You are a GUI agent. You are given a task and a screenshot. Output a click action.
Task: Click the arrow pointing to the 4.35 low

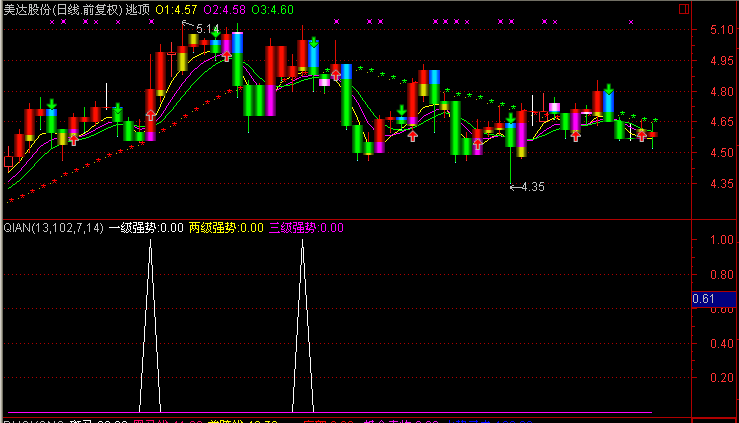pos(515,186)
